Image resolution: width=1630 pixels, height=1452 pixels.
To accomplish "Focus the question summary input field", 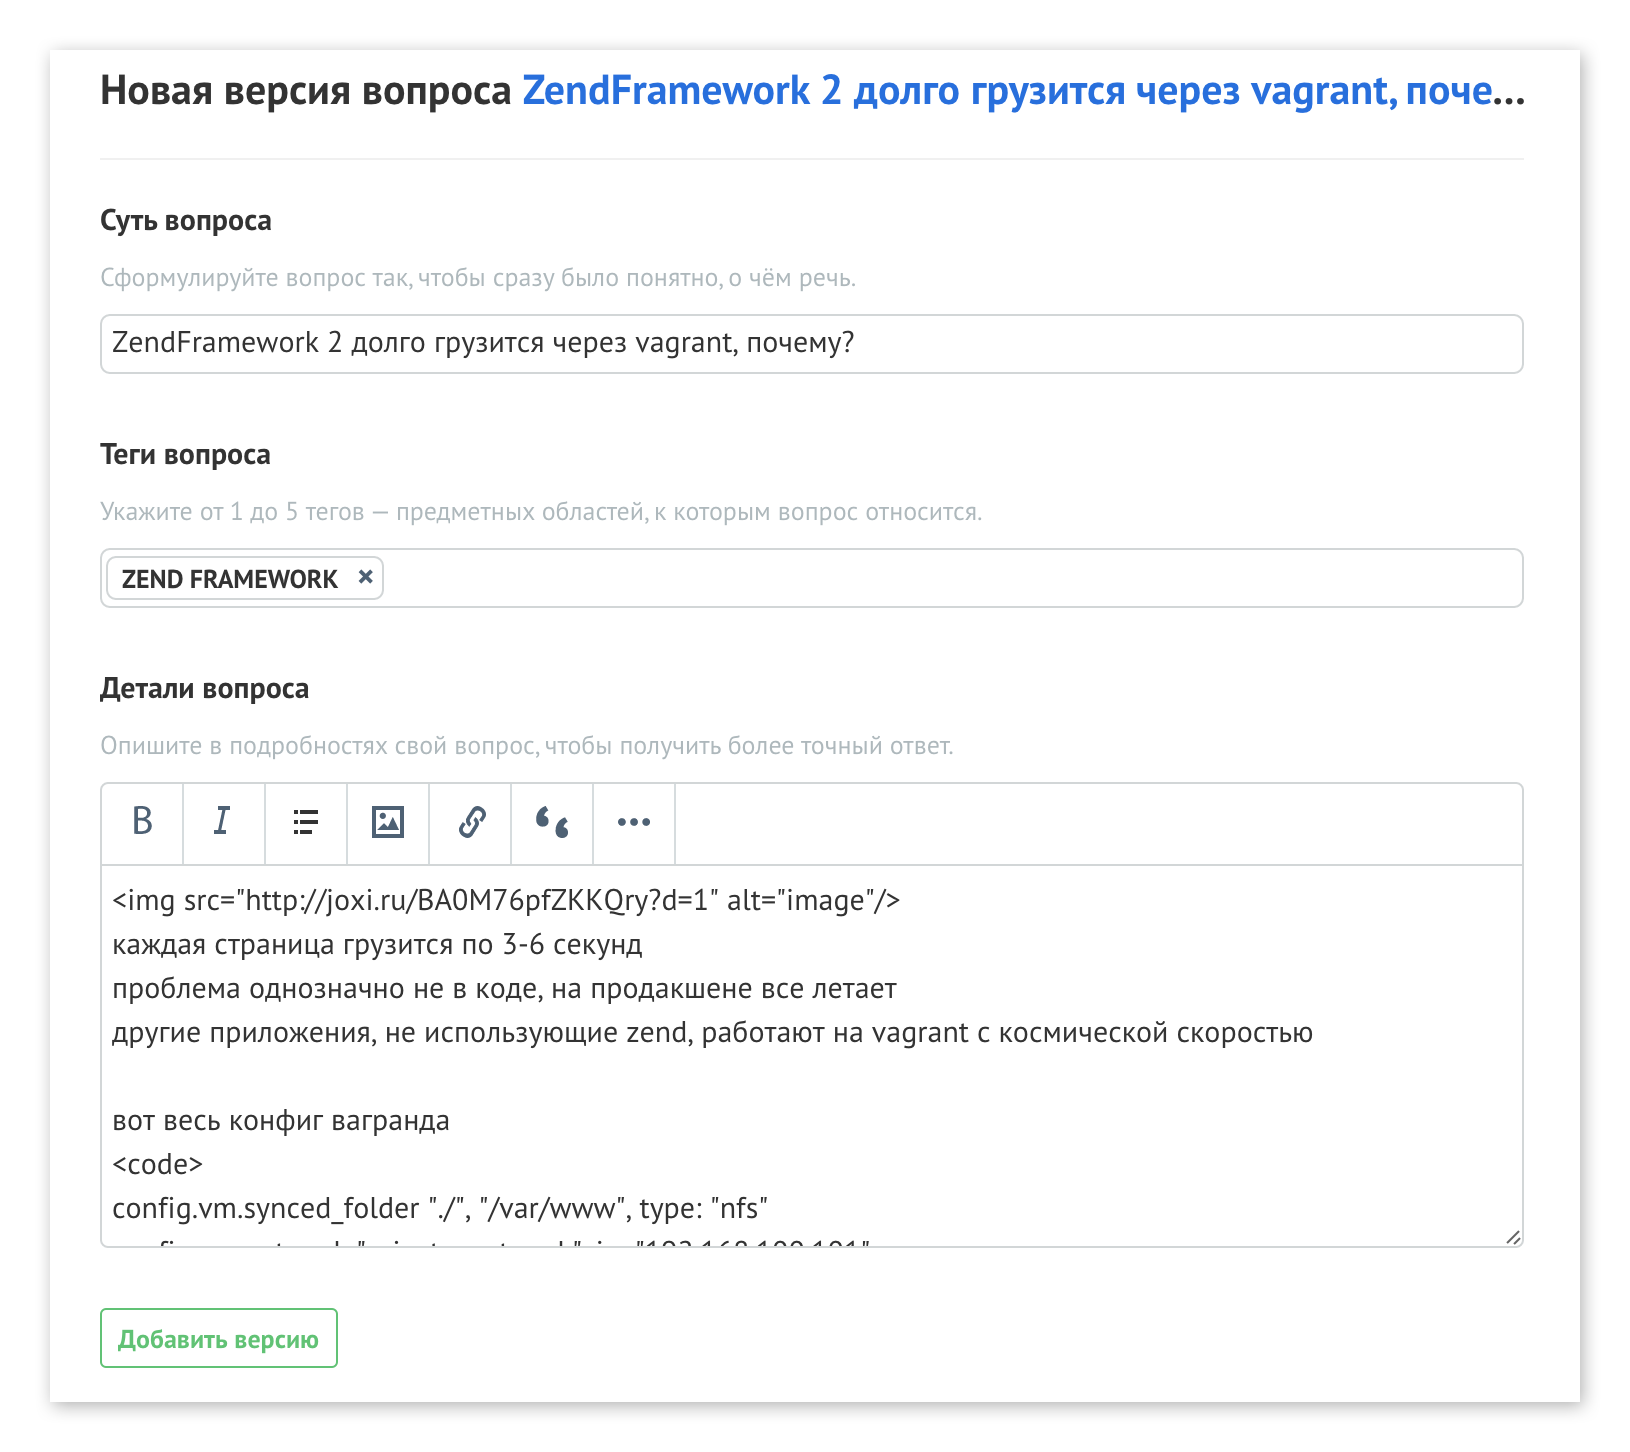I will tap(810, 343).
